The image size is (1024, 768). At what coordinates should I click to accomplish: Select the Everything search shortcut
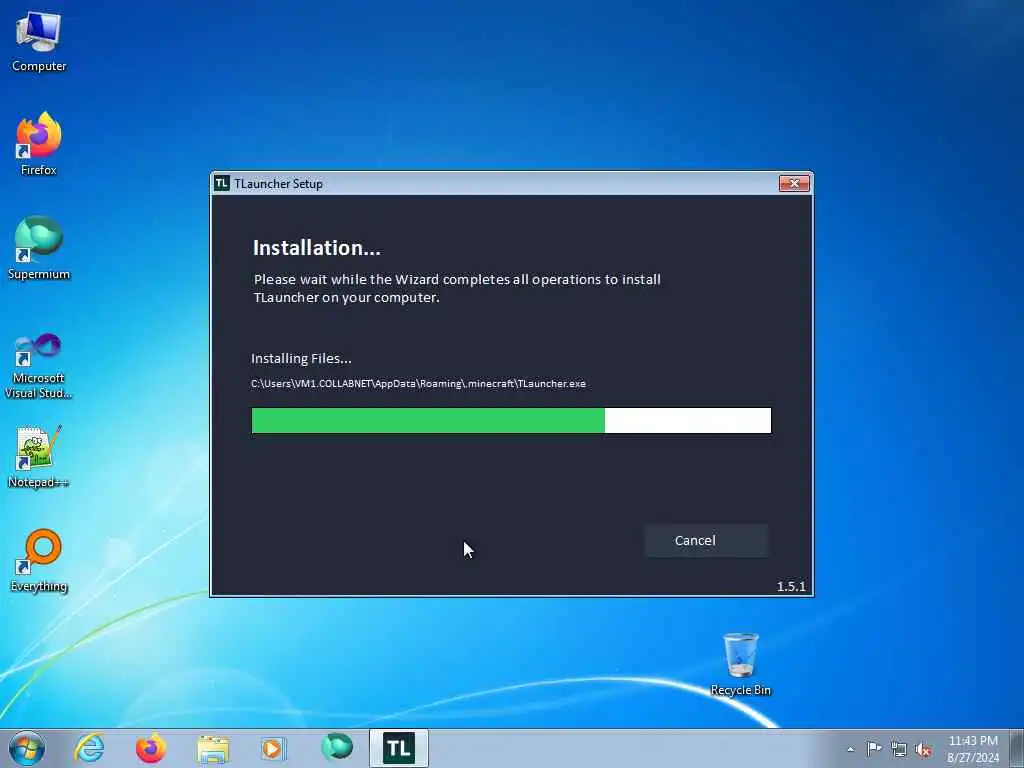coord(39,560)
